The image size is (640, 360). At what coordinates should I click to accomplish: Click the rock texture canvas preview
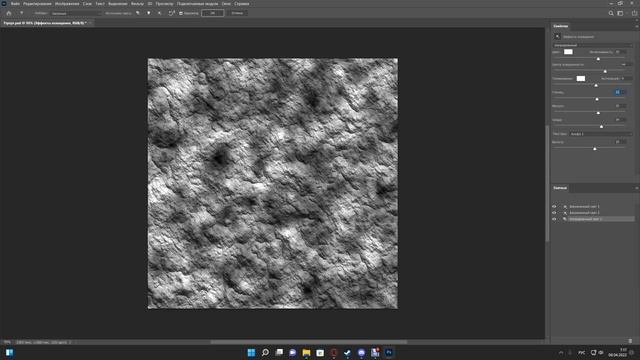pyautogui.click(x=273, y=183)
